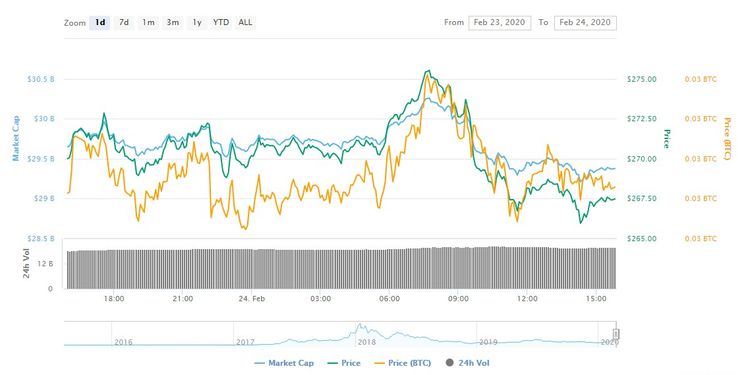Screen dimensions: 750x375
Task: Click the 2019 region in navigator
Action: pyautogui.click(x=488, y=342)
